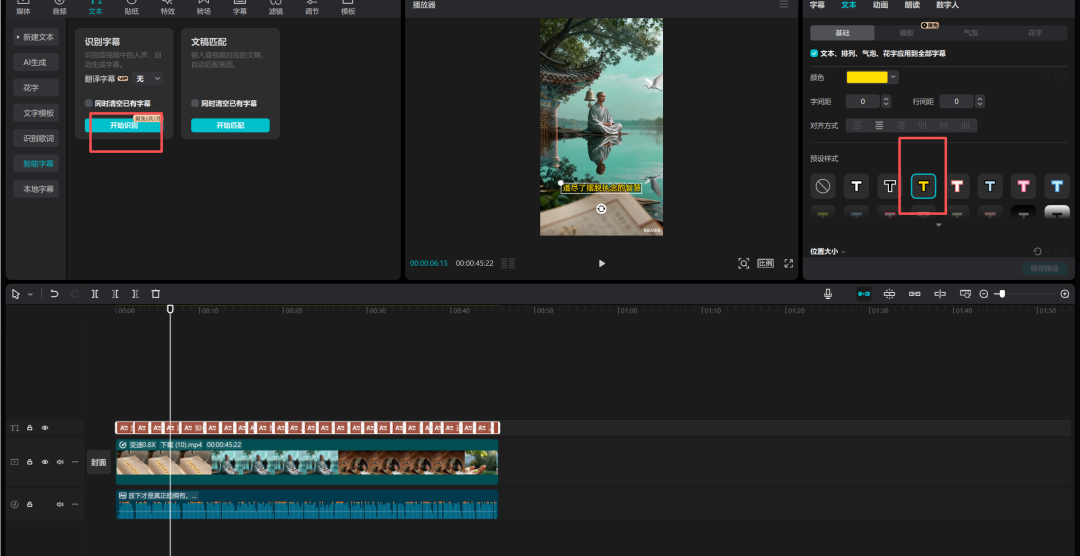
Task: Switch to the 字幕 tab in properties
Action: [817, 5]
